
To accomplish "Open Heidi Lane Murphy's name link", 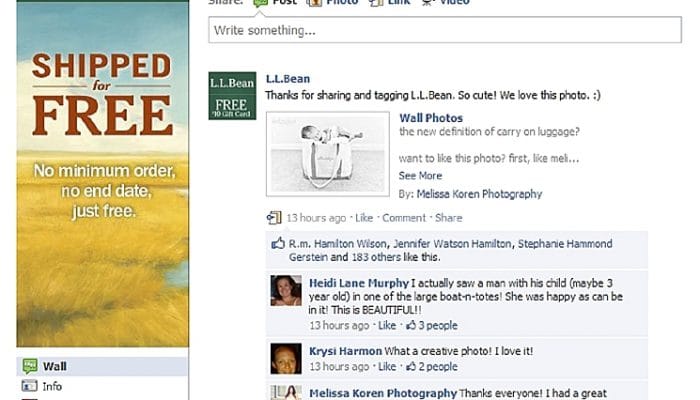I will pos(359,283).
